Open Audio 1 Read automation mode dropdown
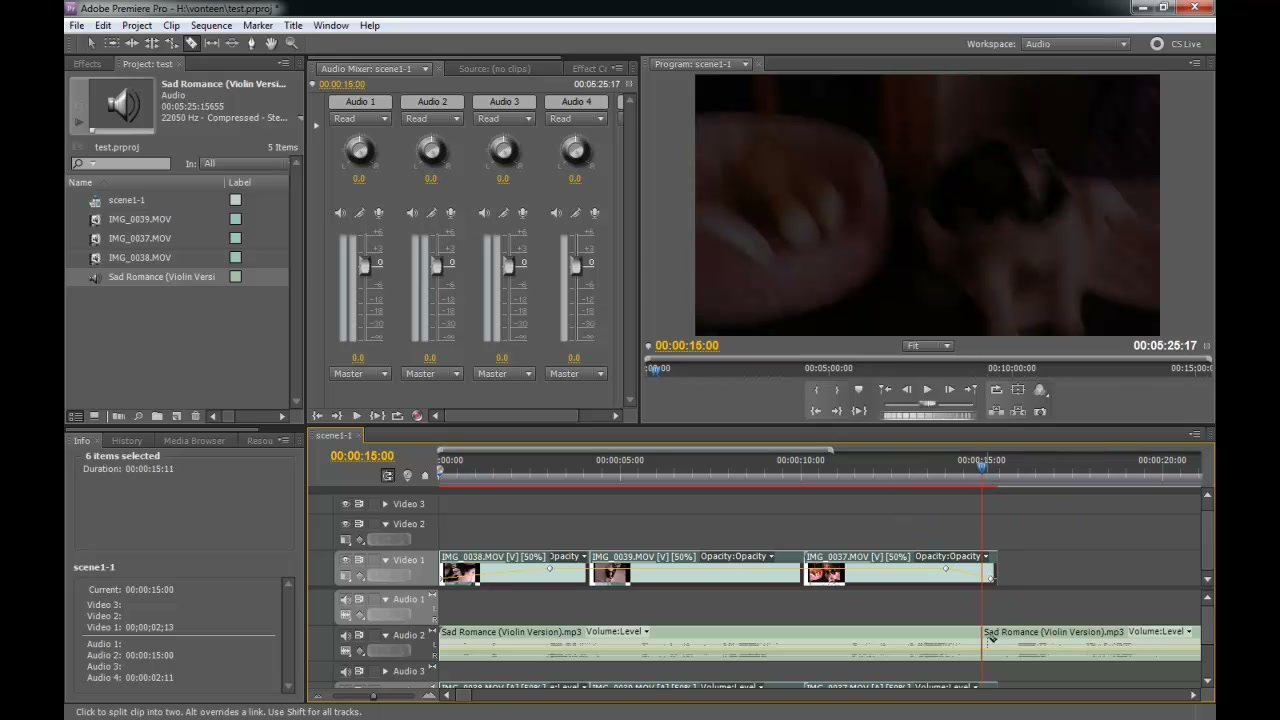Screen dimensions: 1280x720 click(x=360, y=119)
